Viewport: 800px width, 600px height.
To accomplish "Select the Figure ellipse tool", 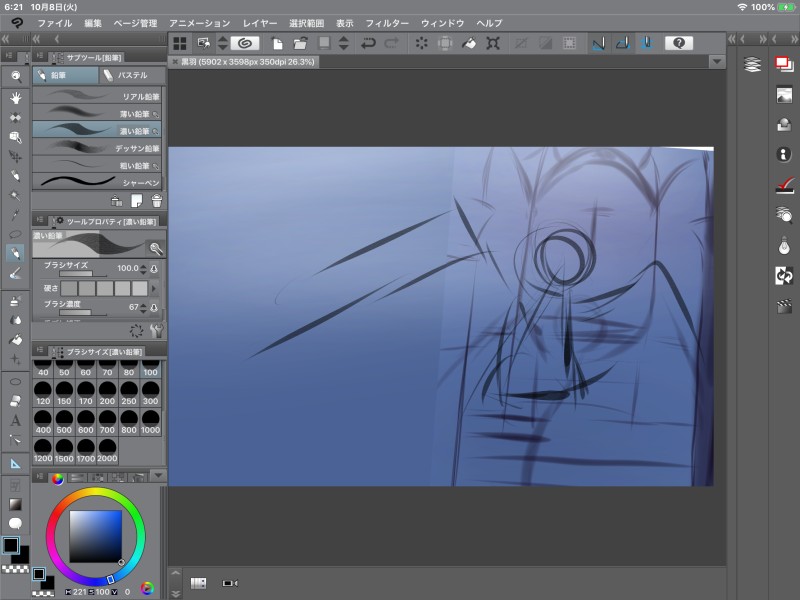I will point(16,382).
